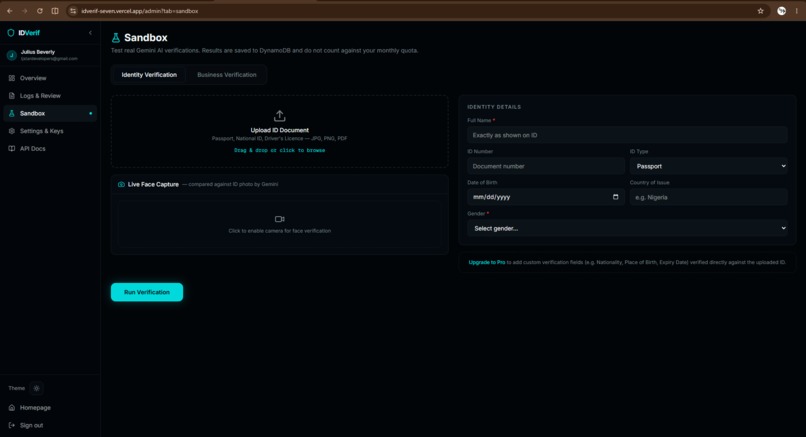View site information icon in address bar
Image resolution: width=806 pixels, height=437 pixels.
73,11
